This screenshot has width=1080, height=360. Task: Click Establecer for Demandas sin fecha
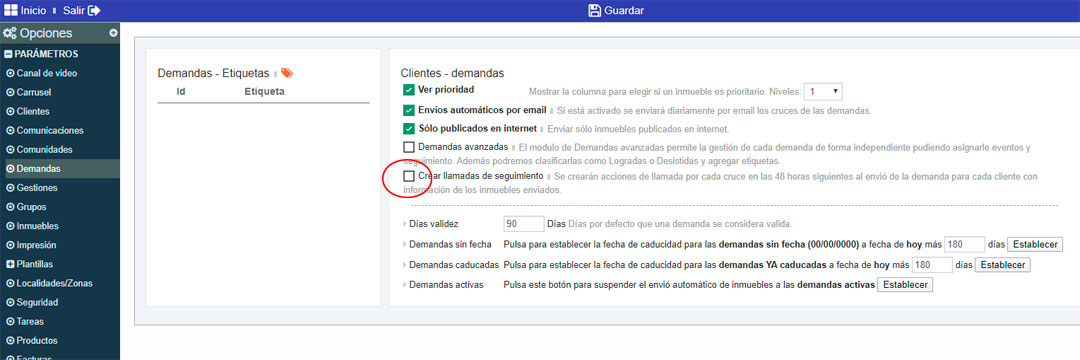click(x=1035, y=244)
